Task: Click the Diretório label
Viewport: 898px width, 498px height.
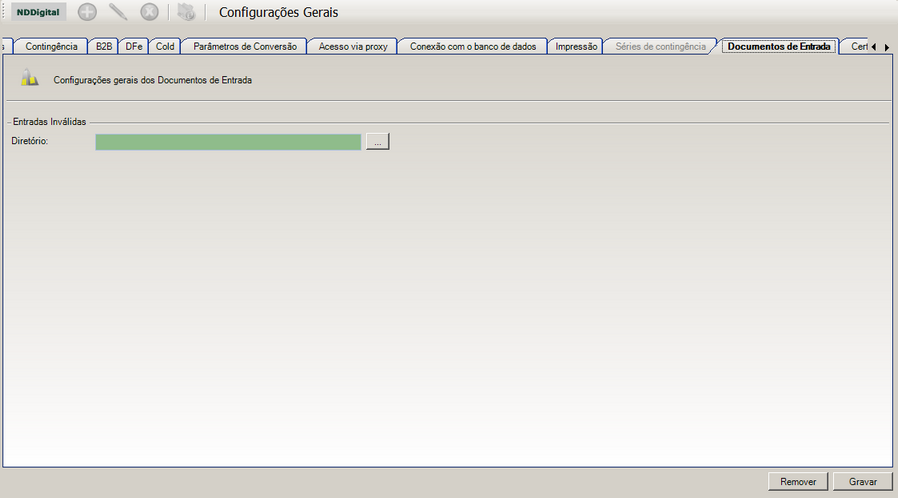Action: click(x=29, y=141)
